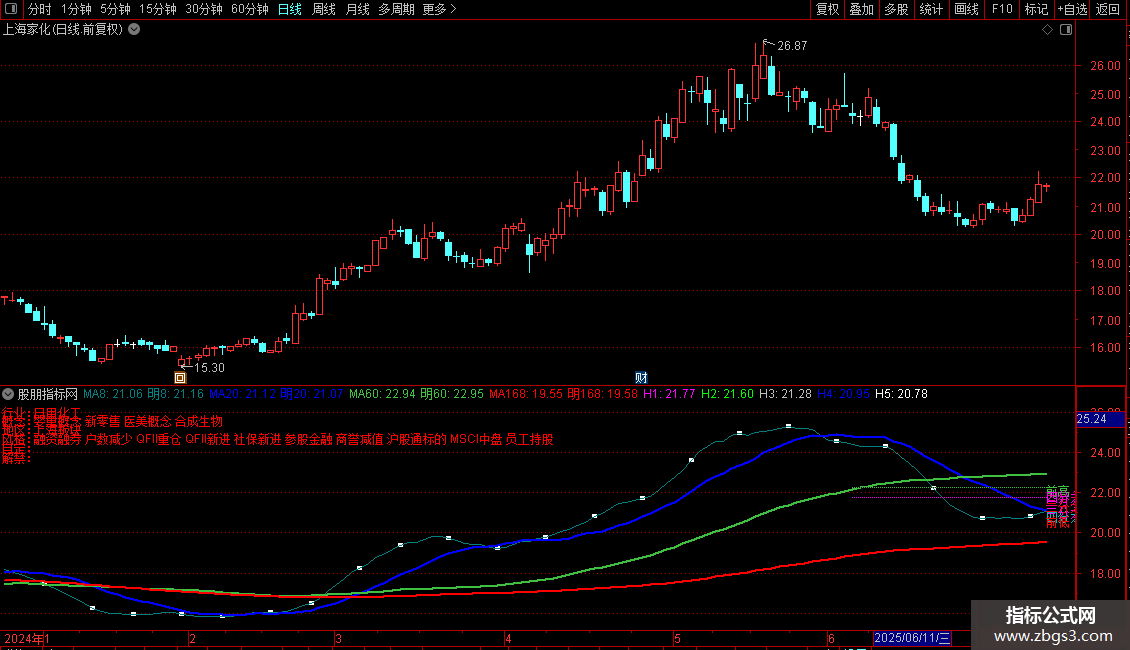Activate the 画线 drawing tool
The width and height of the screenshot is (1130, 650).
(966, 9)
